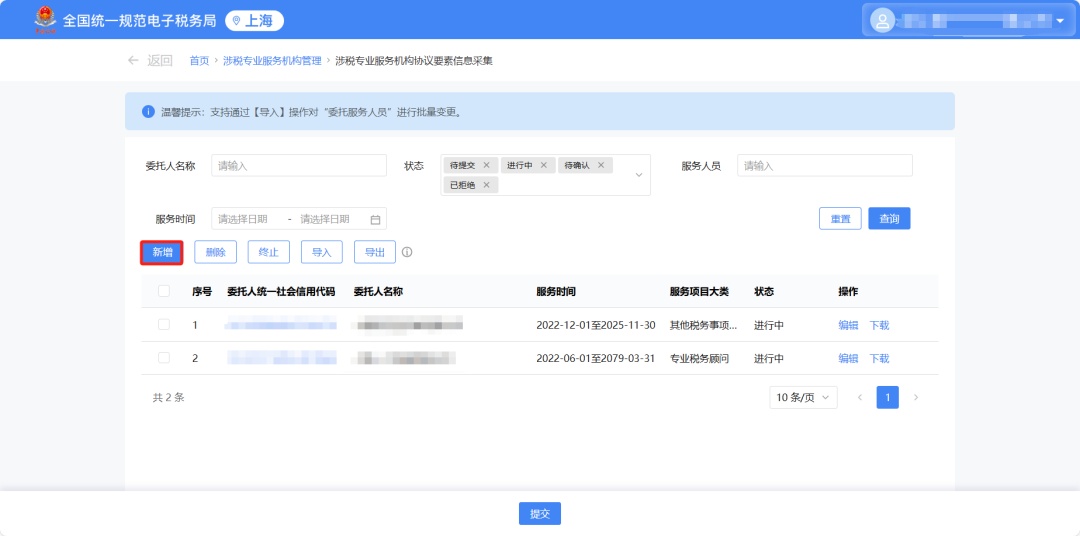Remove the 已拒绝 status tag
This screenshot has width=1080, height=536.
[486, 185]
